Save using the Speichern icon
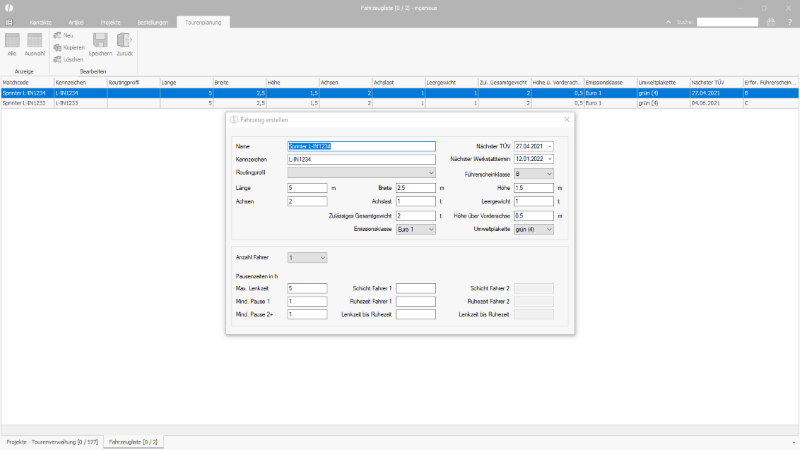Screen dimensions: 800x450 100,40
